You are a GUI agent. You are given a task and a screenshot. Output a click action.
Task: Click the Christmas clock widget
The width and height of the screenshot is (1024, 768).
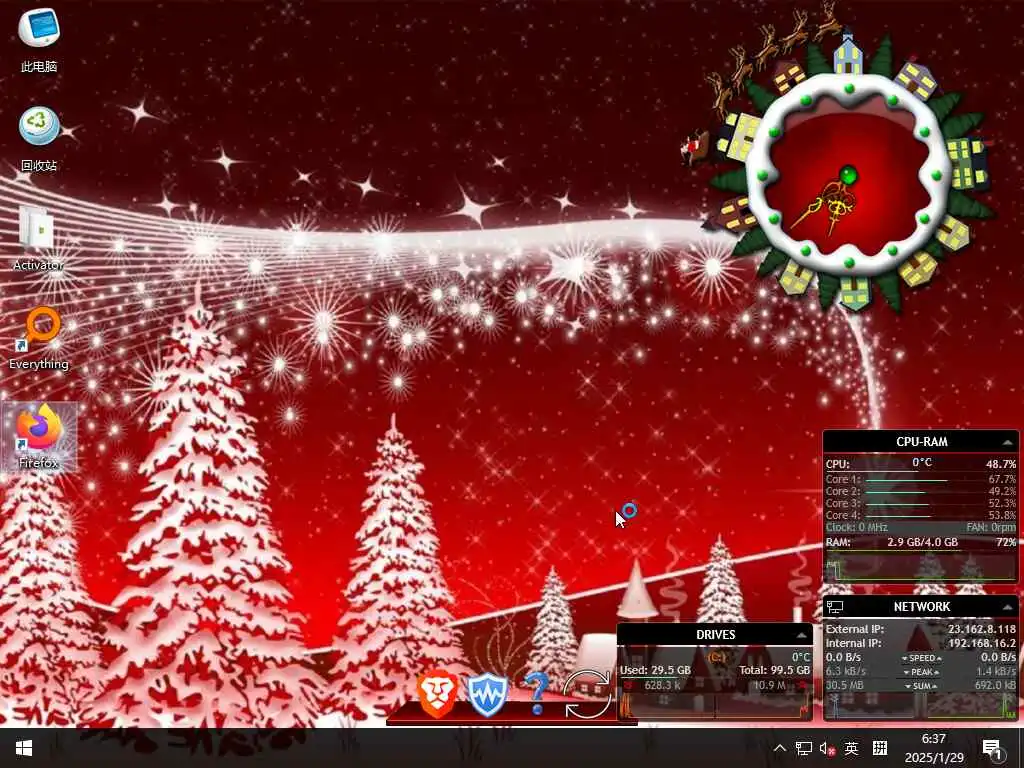point(849,176)
